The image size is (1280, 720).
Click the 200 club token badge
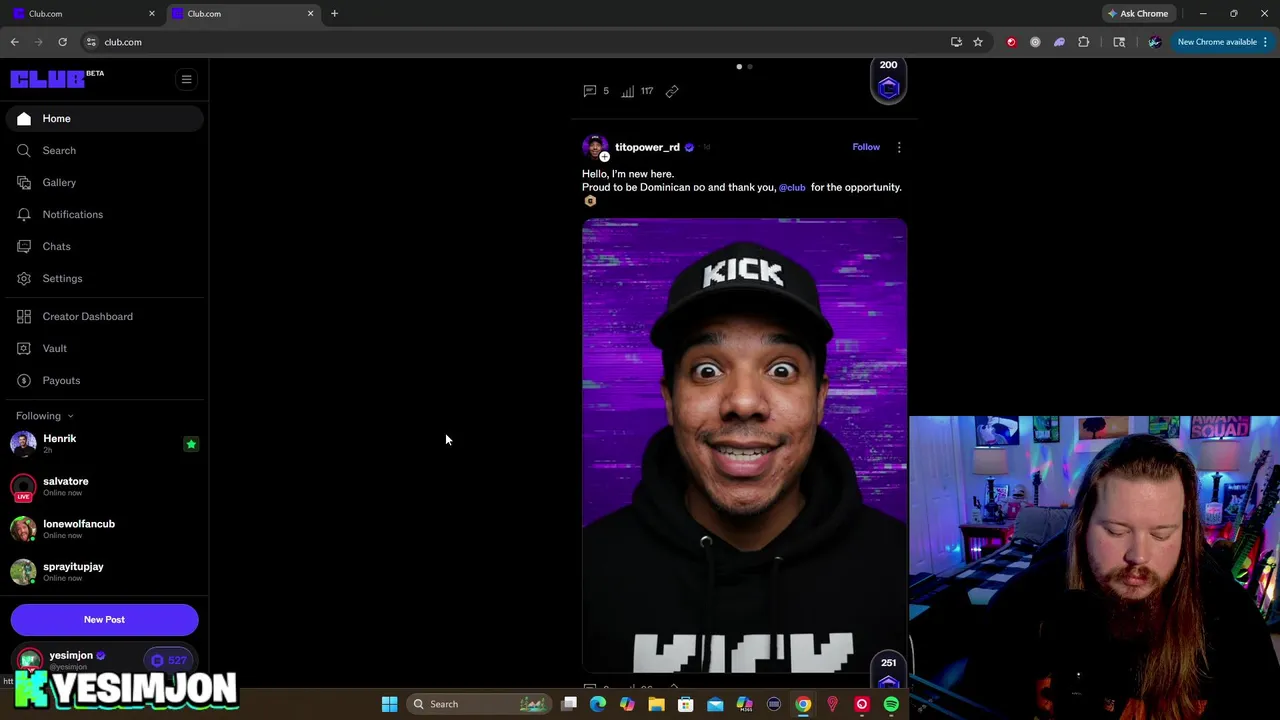point(888,81)
